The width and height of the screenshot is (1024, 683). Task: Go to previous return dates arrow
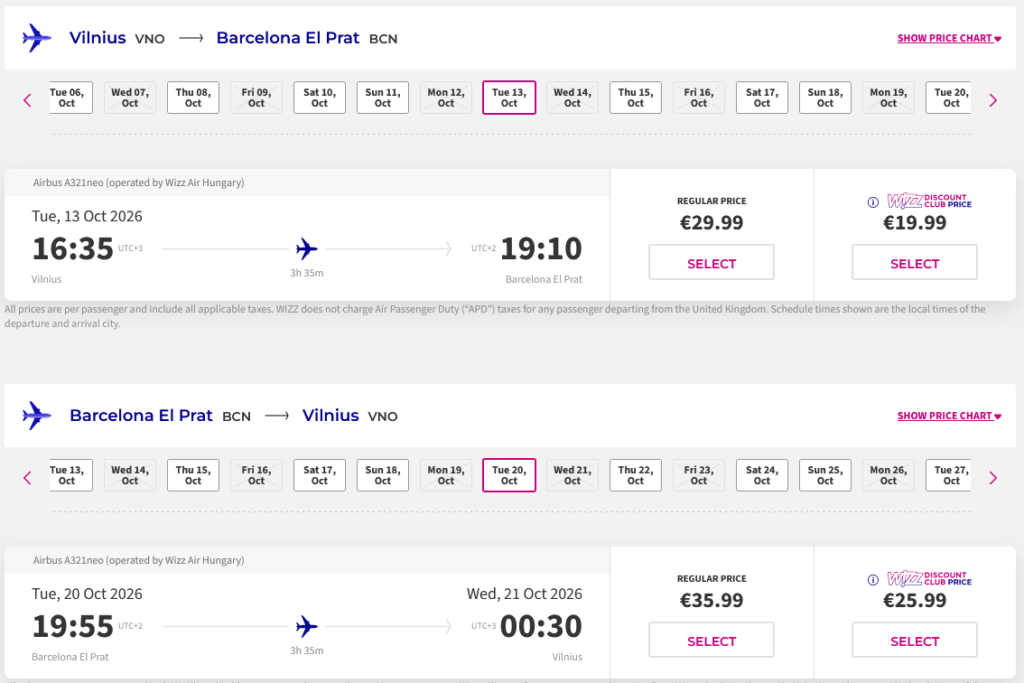[x=27, y=478]
